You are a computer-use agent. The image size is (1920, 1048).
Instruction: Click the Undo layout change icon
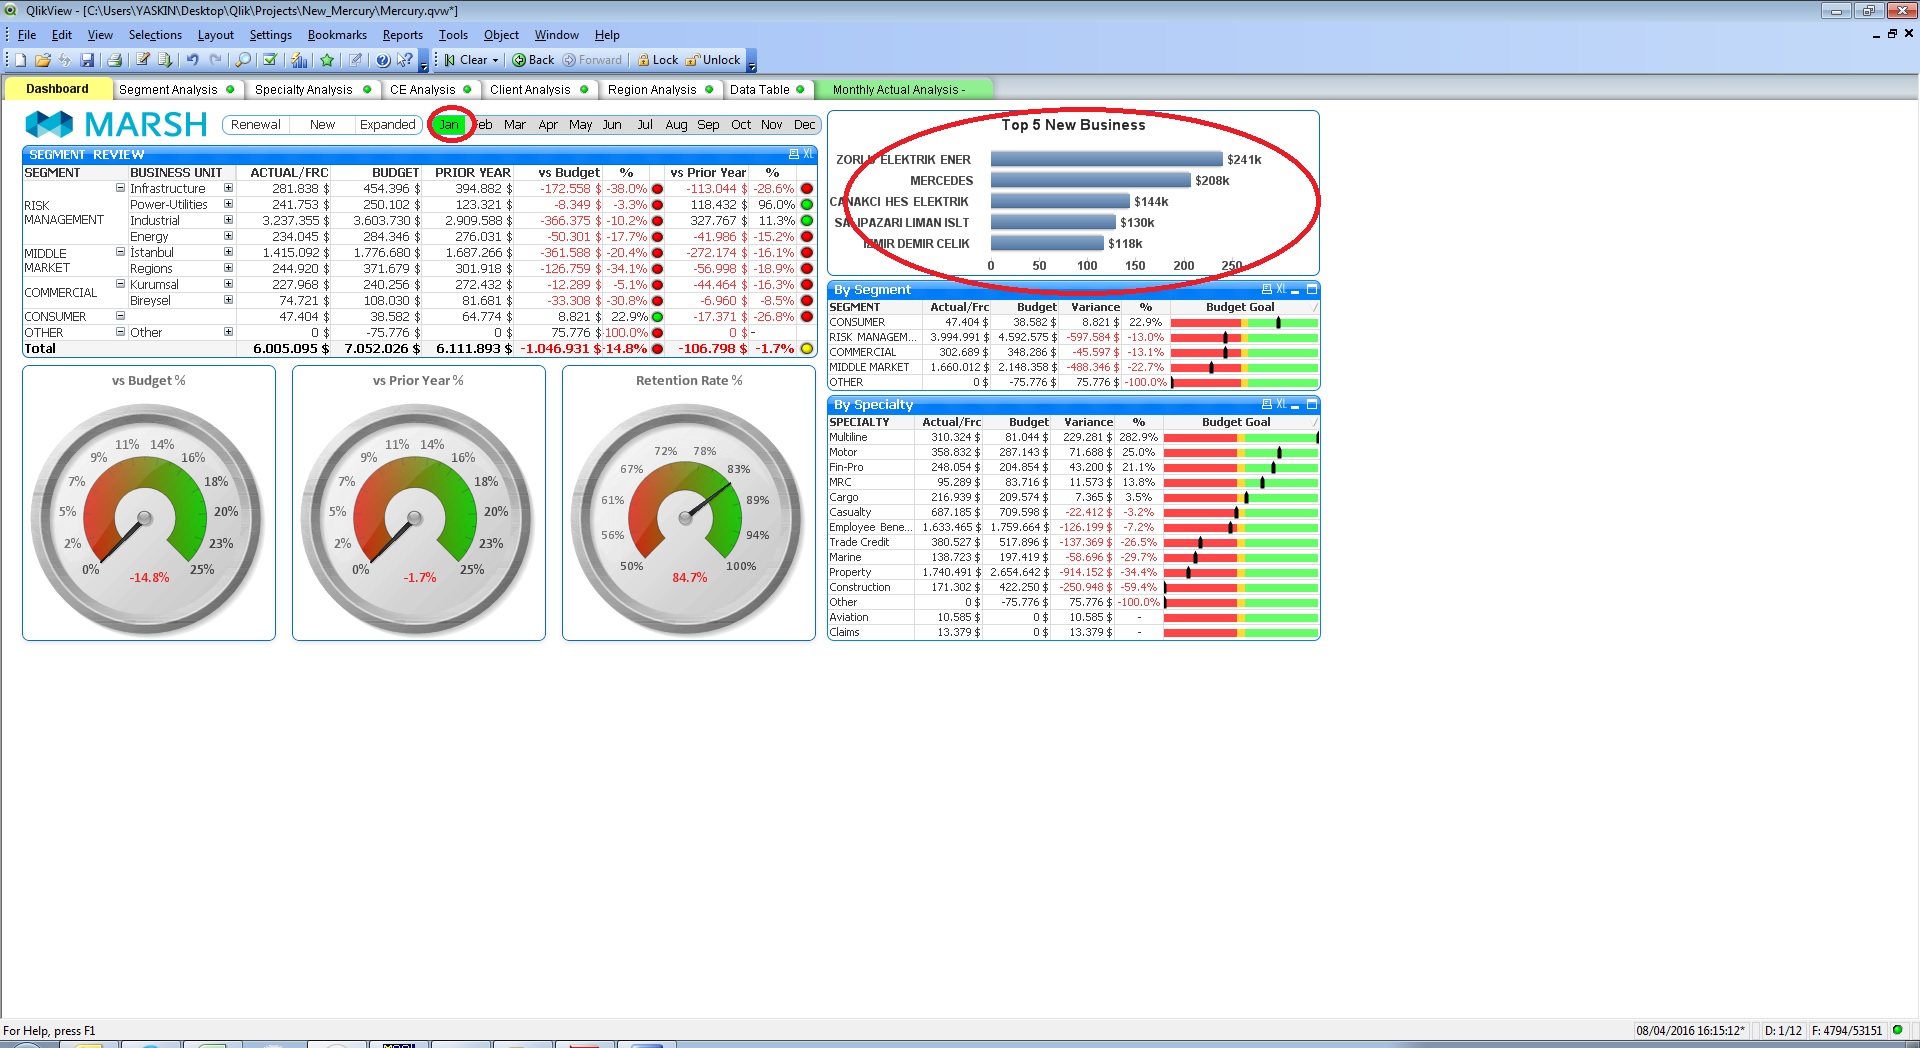pos(192,60)
